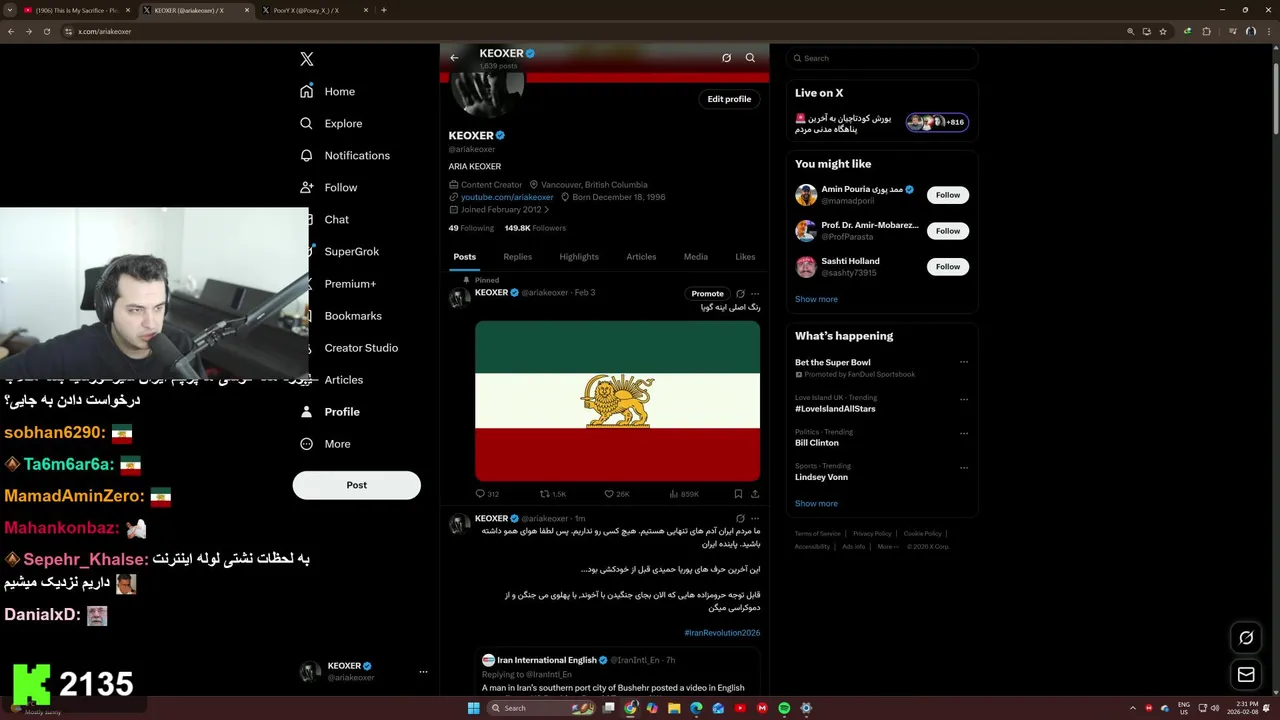Switch to the PooryX browser tab
This screenshot has width=1280, height=720.
tap(315, 10)
